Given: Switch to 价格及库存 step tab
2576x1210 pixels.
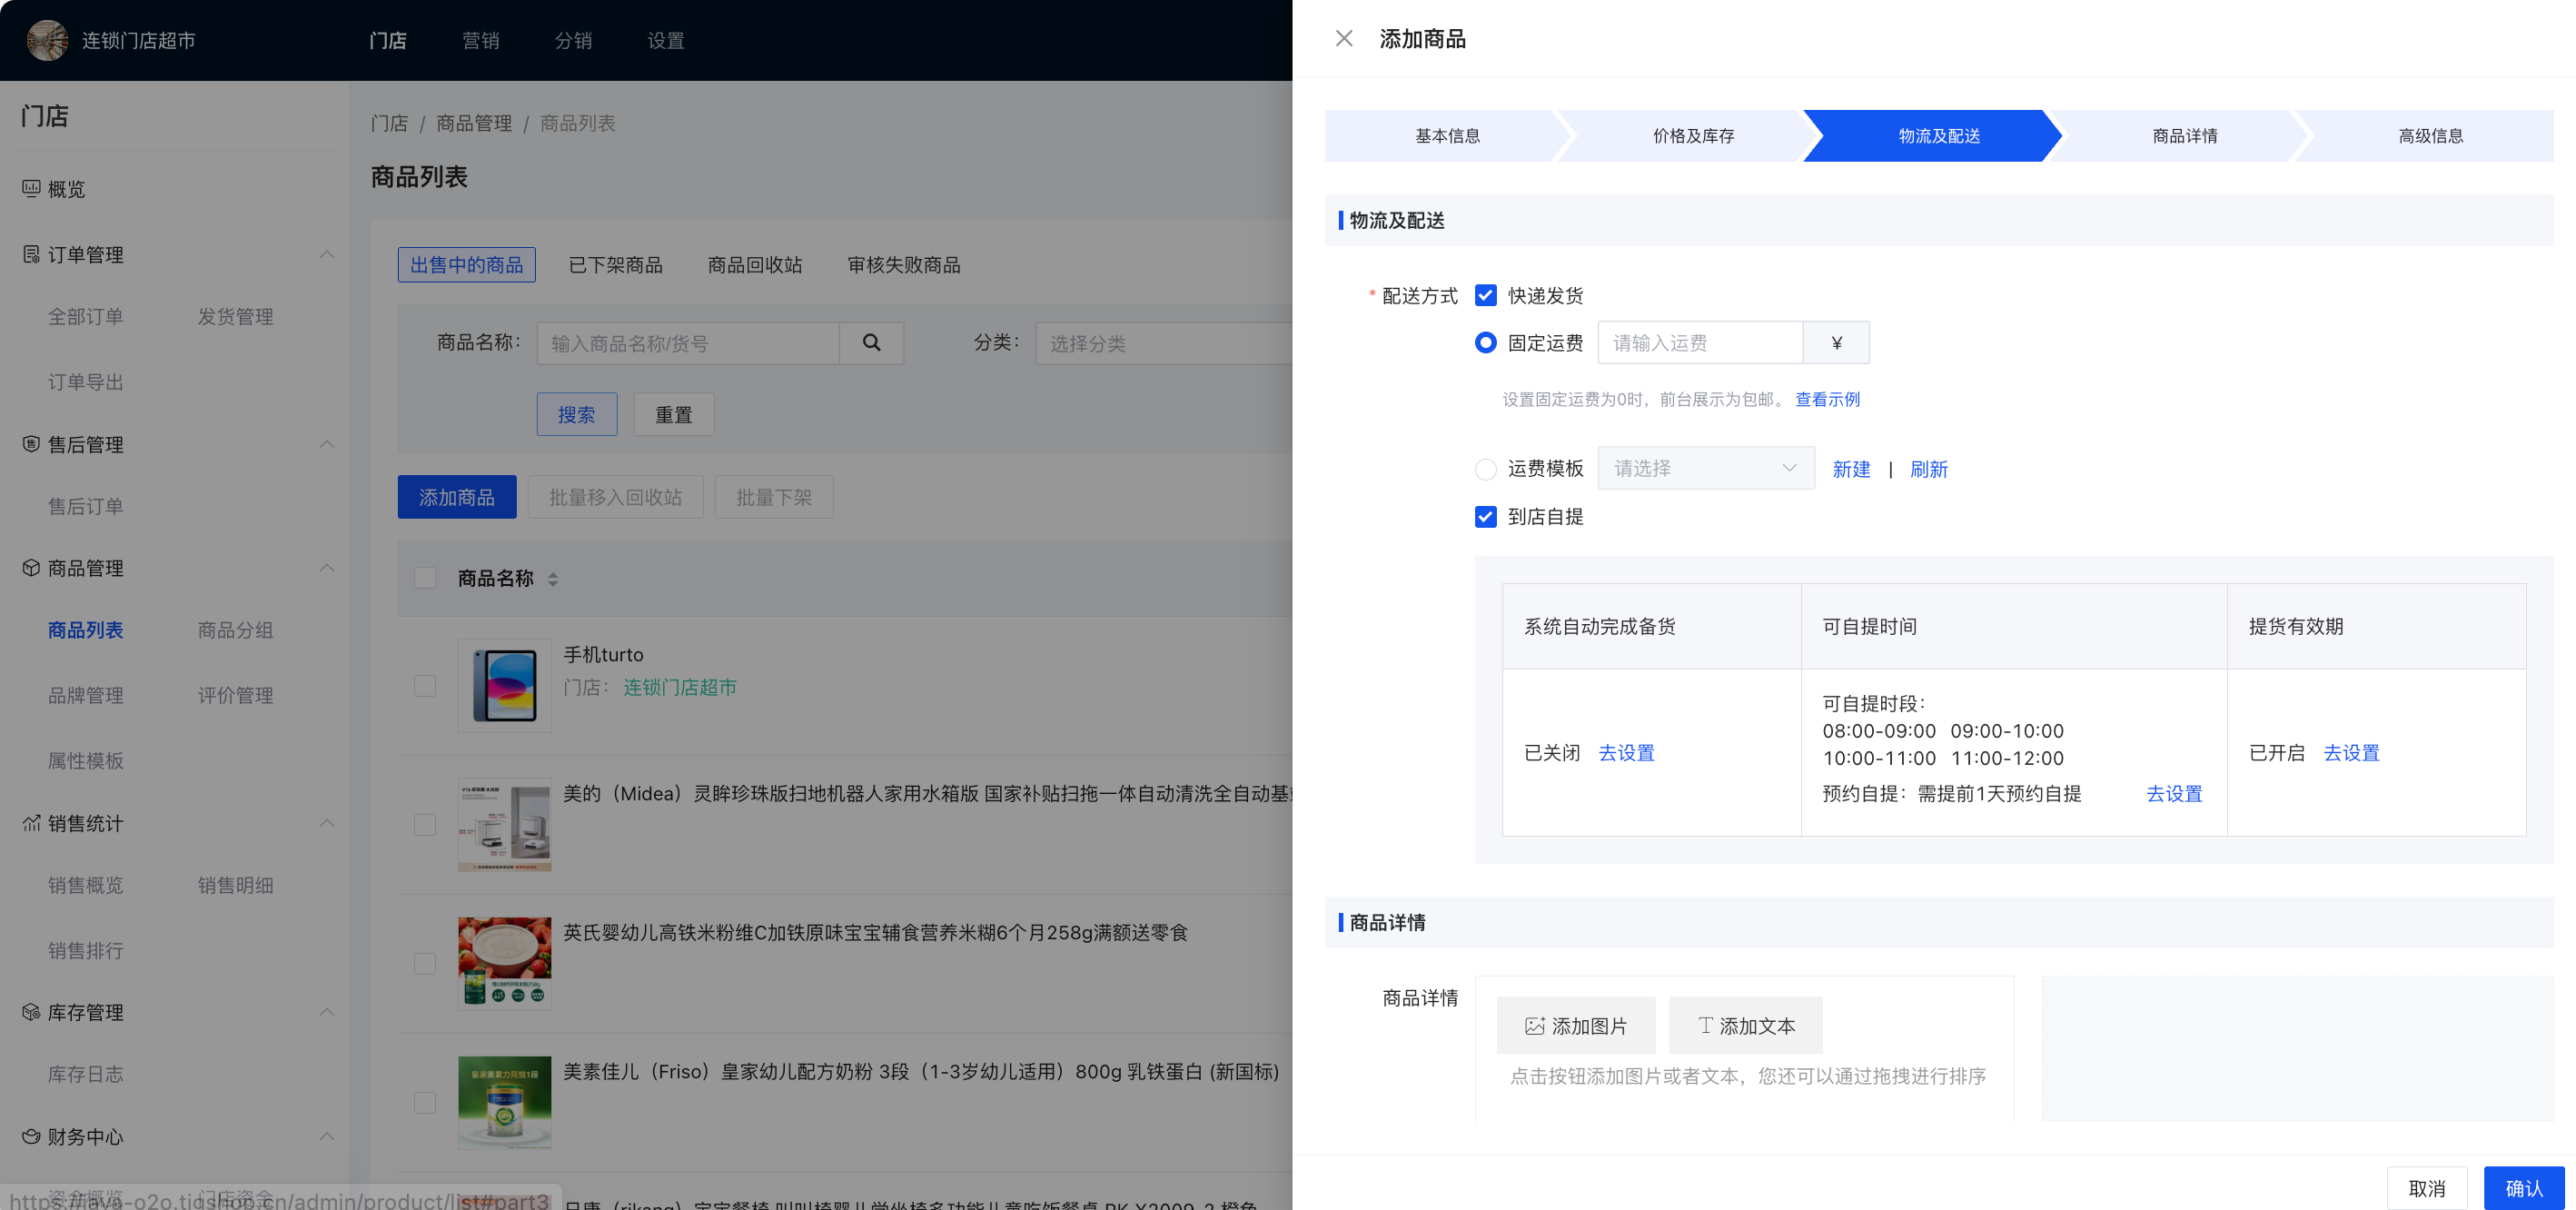Looking at the screenshot, I should click(x=1692, y=136).
